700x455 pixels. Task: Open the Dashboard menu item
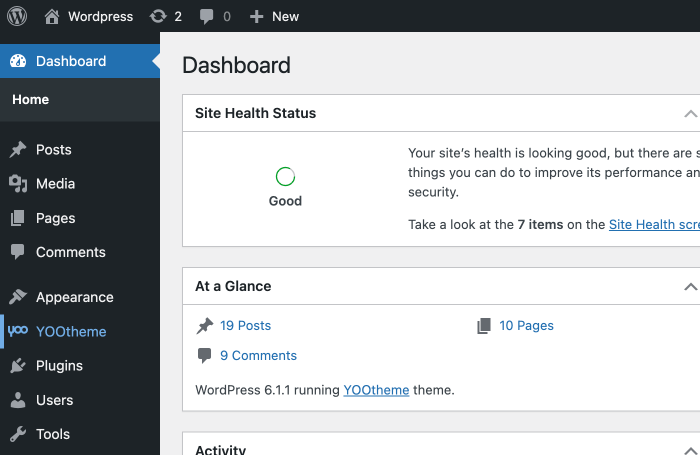pyautogui.click(x=80, y=61)
